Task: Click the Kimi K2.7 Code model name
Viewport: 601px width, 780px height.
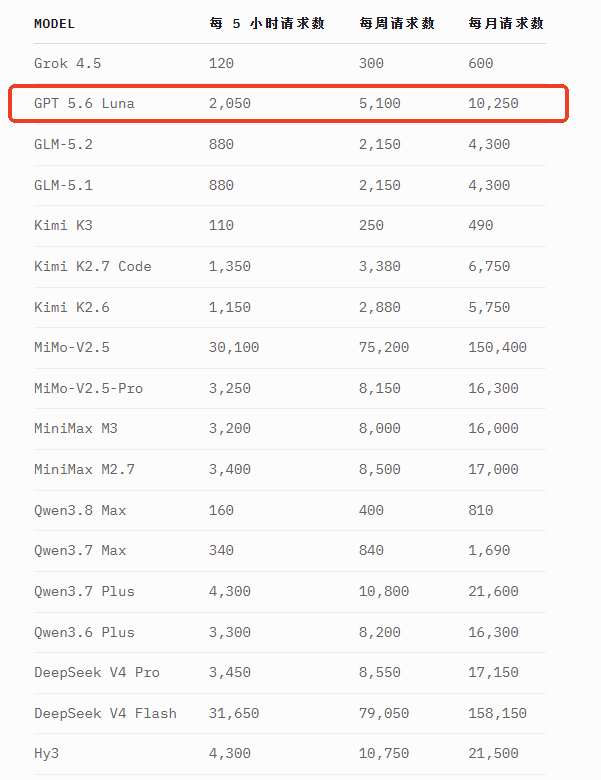Action: 93,266
